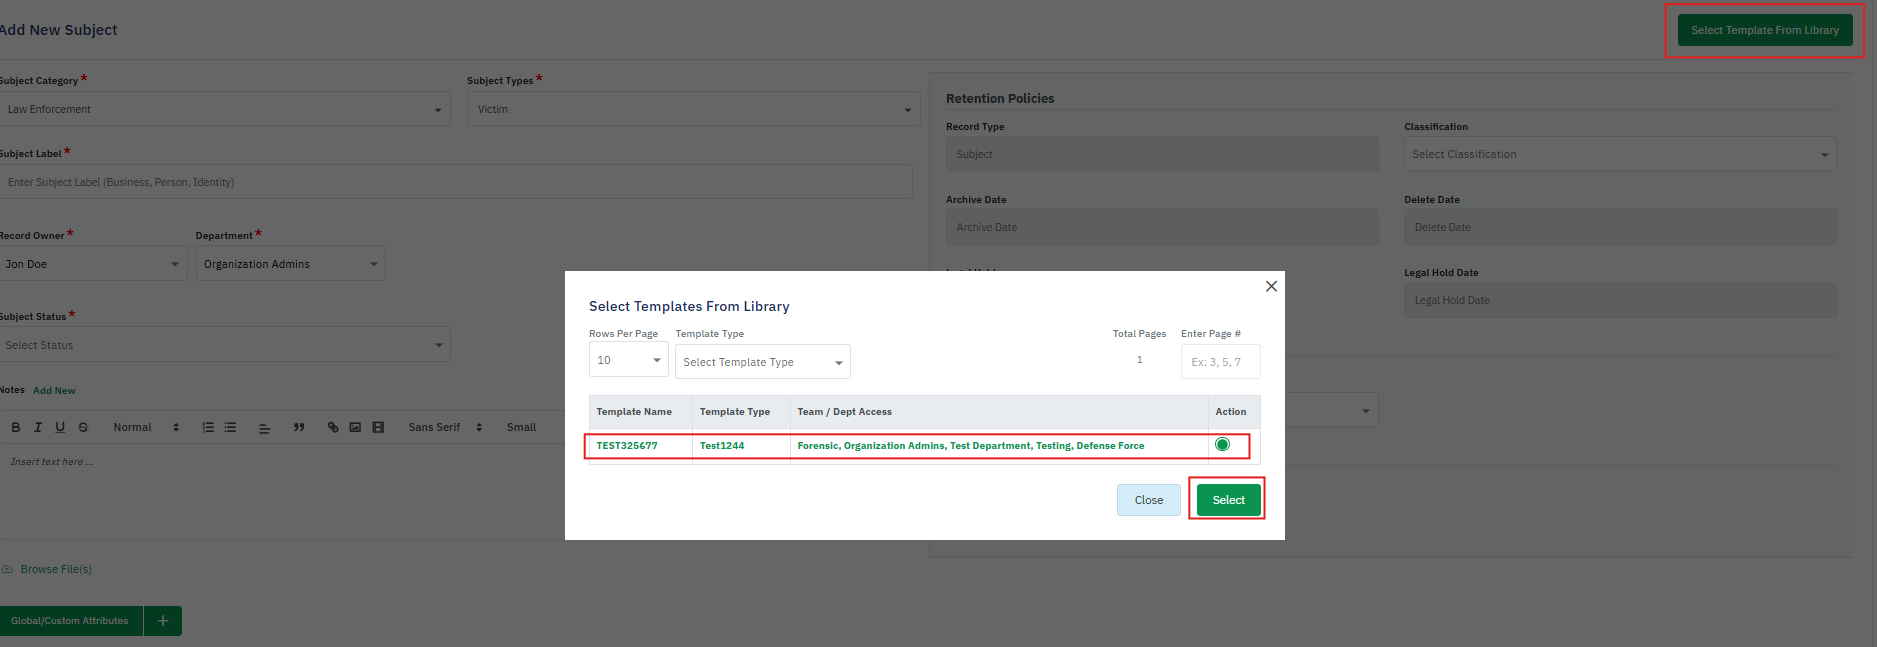Click Select Template From Library button
1877x647 pixels.
[1764, 30]
